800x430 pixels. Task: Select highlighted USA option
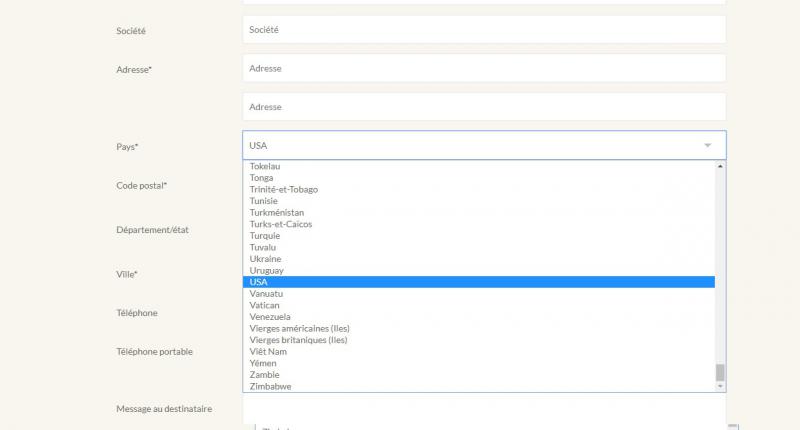480,282
